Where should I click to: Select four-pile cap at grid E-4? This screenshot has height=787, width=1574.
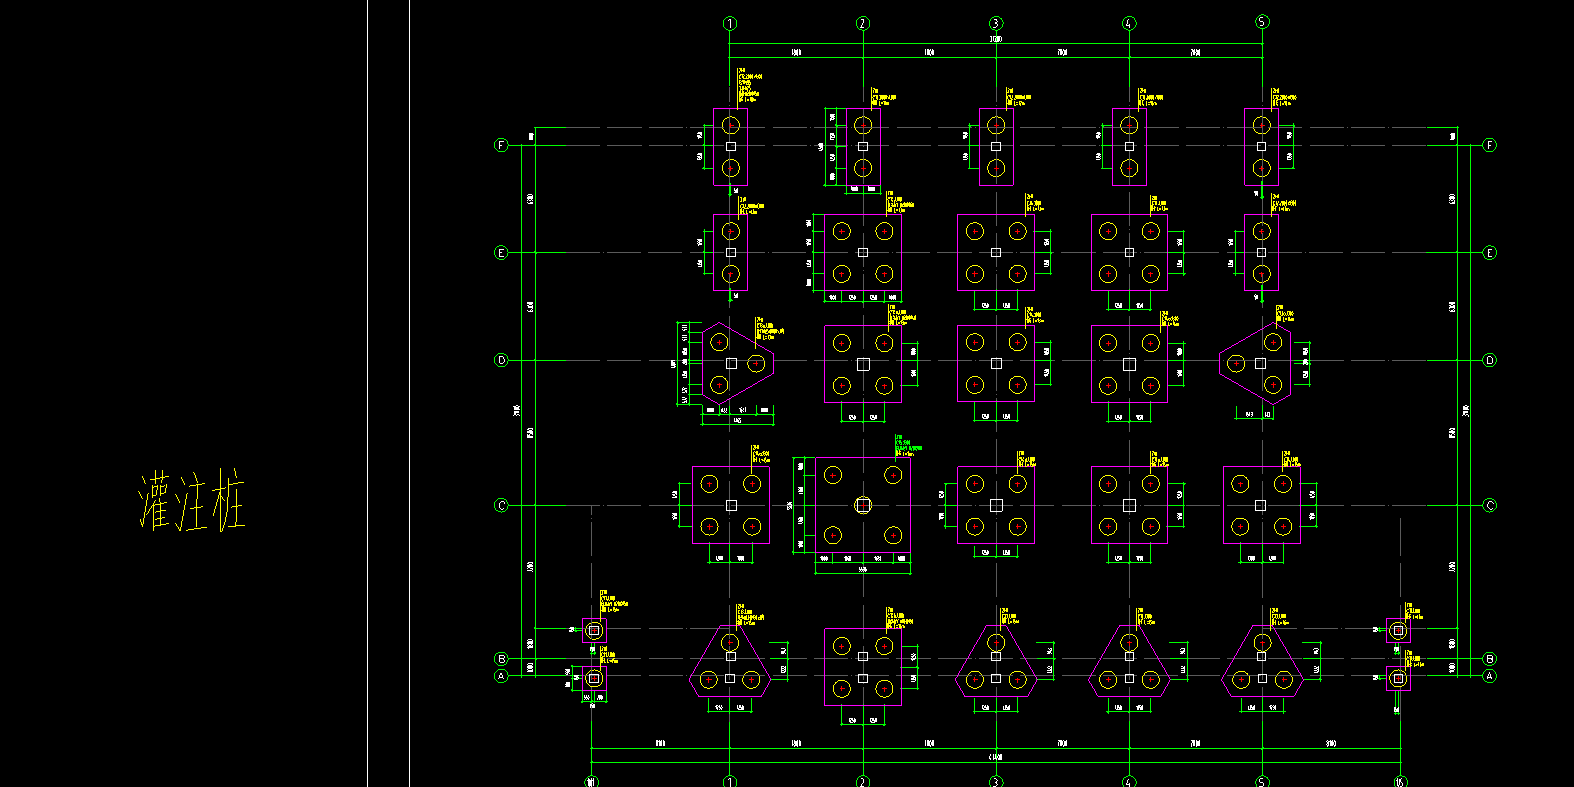coord(1129,252)
